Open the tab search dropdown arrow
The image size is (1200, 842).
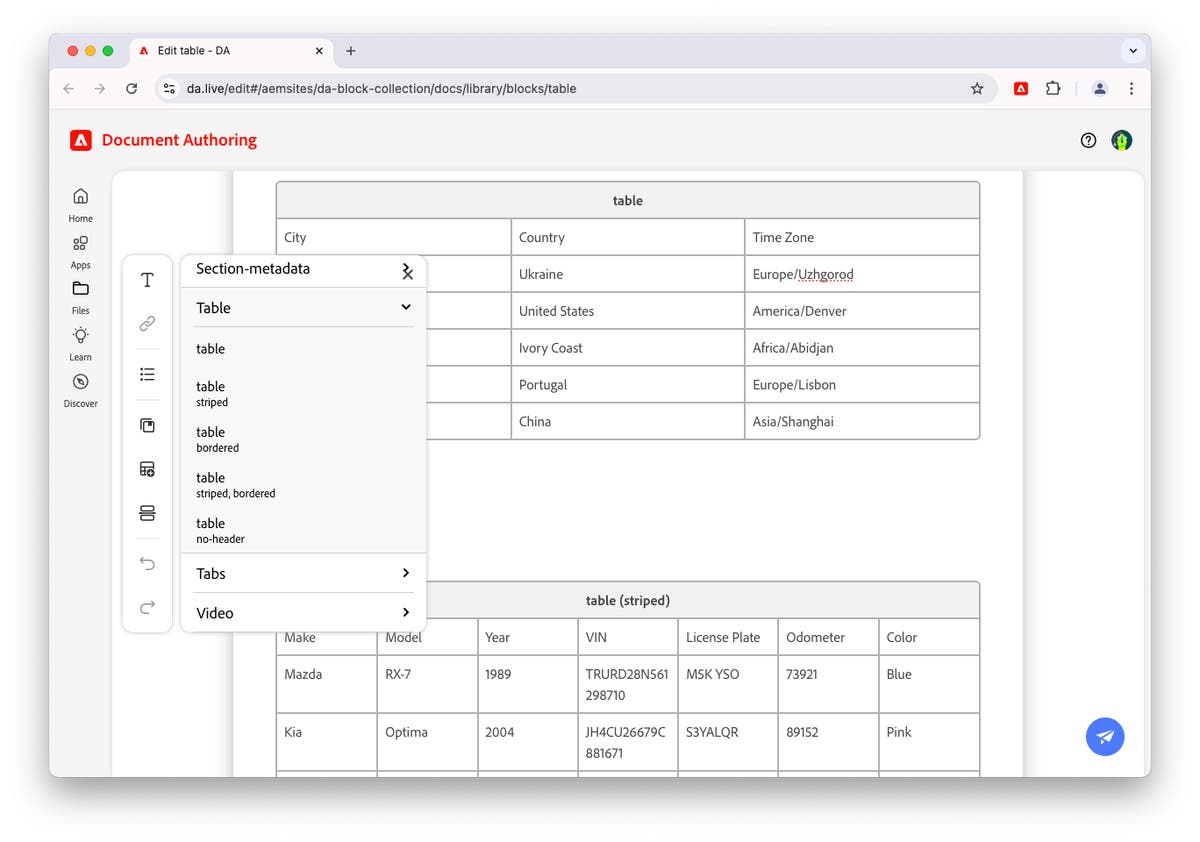(1133, 51)
